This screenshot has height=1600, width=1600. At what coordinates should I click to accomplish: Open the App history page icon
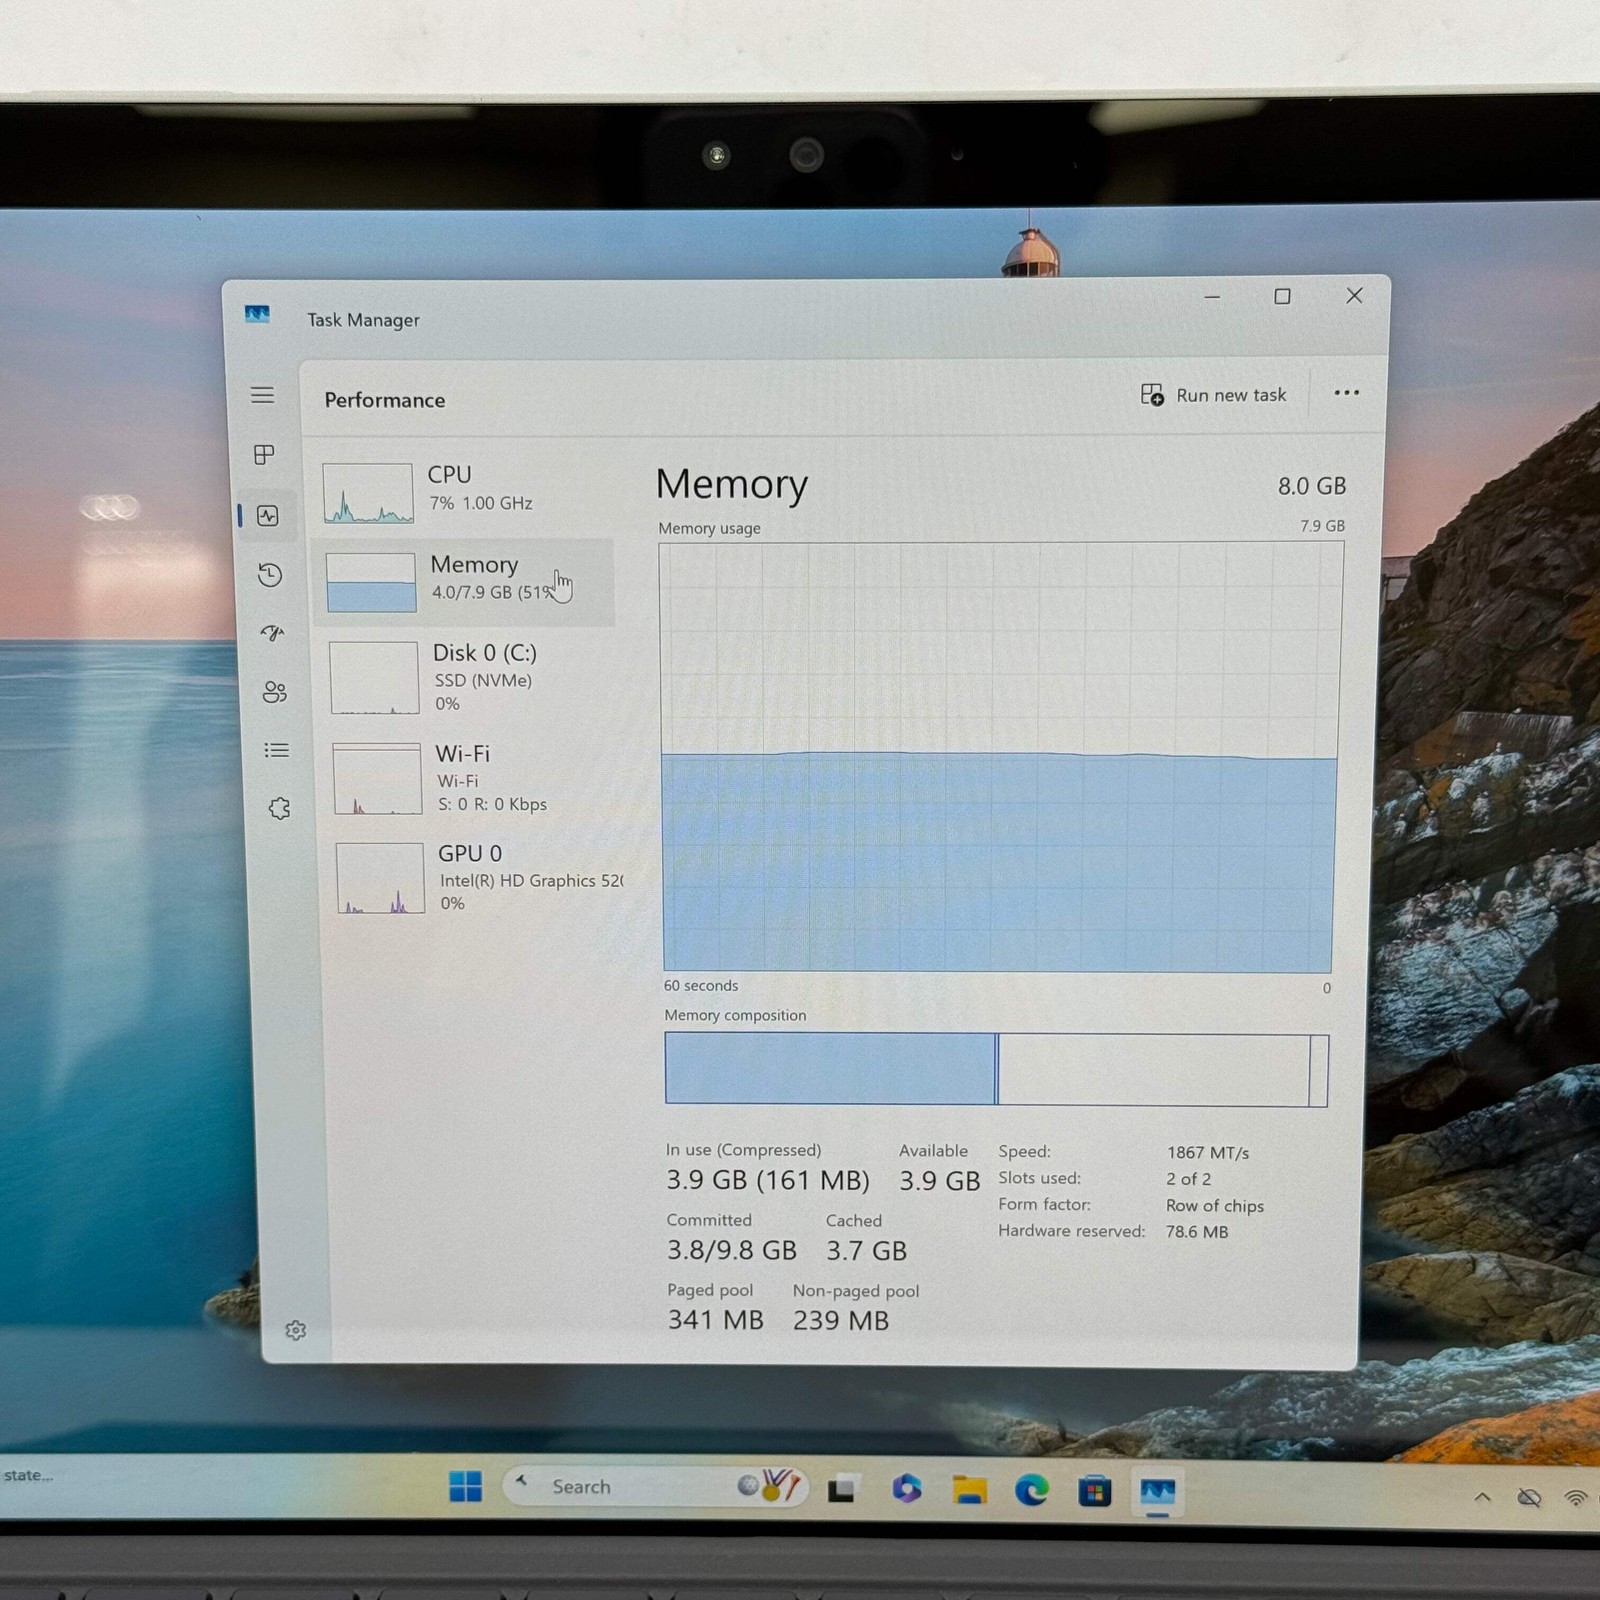(x=270, y=575)
